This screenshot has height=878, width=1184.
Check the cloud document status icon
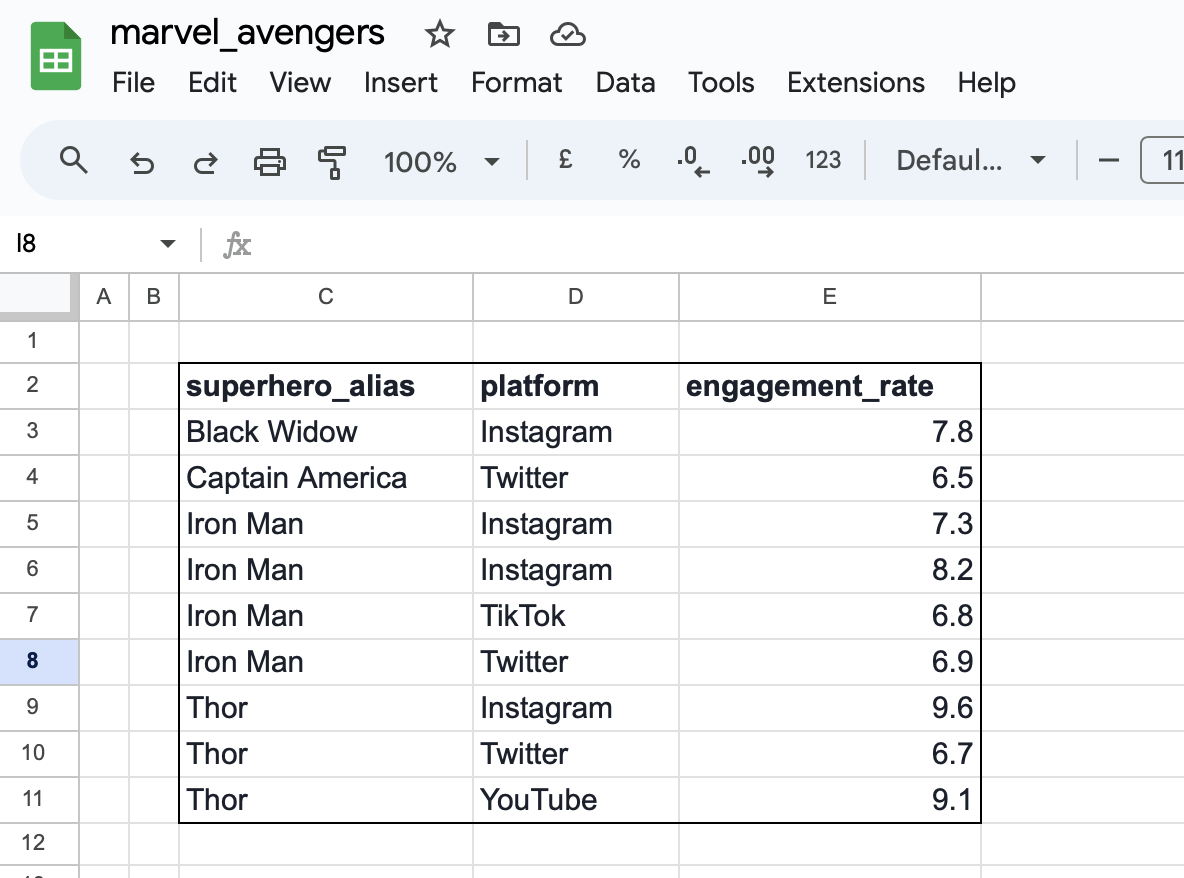(567, 35)
